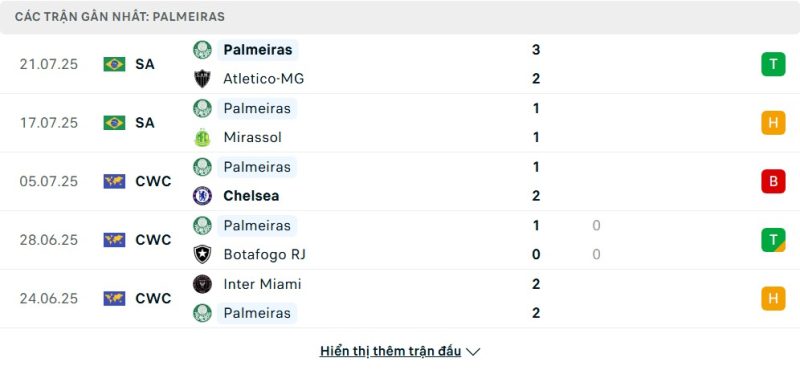Viewport: 800px width, 374px height.
Task: Expand more matches via the chevron arrow
Action: tap(473, 352)
